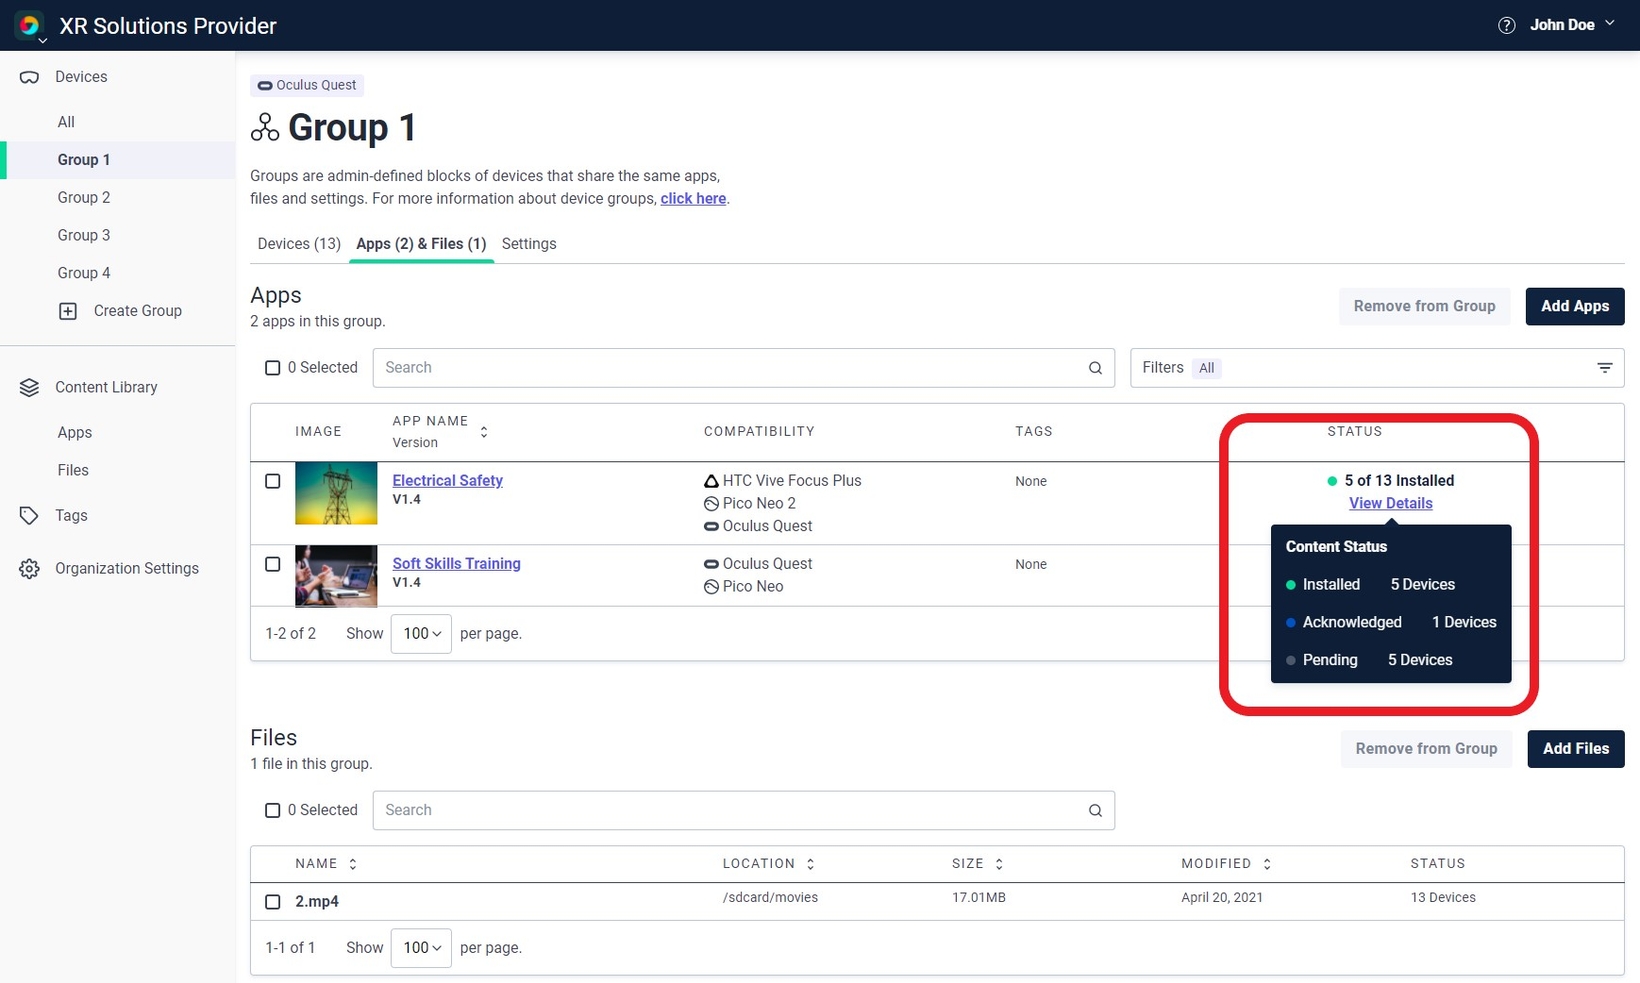Image resolution: width=1640 pixels, height=983 pixels.
Task: Sort files by Size arrows
Action: click(x=999, y=864)
